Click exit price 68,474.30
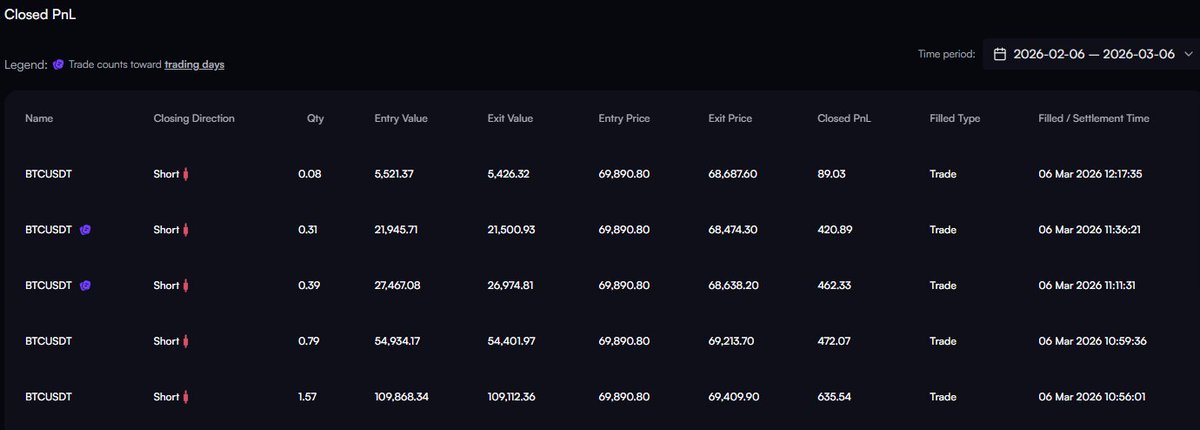The height and width of the screenshot is (430, 1200). click(734, 229)
